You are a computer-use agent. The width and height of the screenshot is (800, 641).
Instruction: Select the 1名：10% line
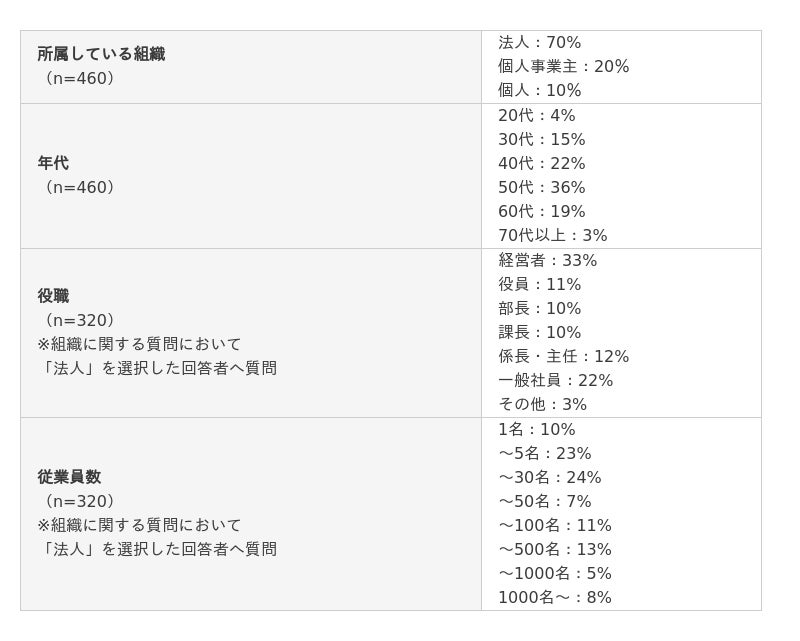click(537, 429)
